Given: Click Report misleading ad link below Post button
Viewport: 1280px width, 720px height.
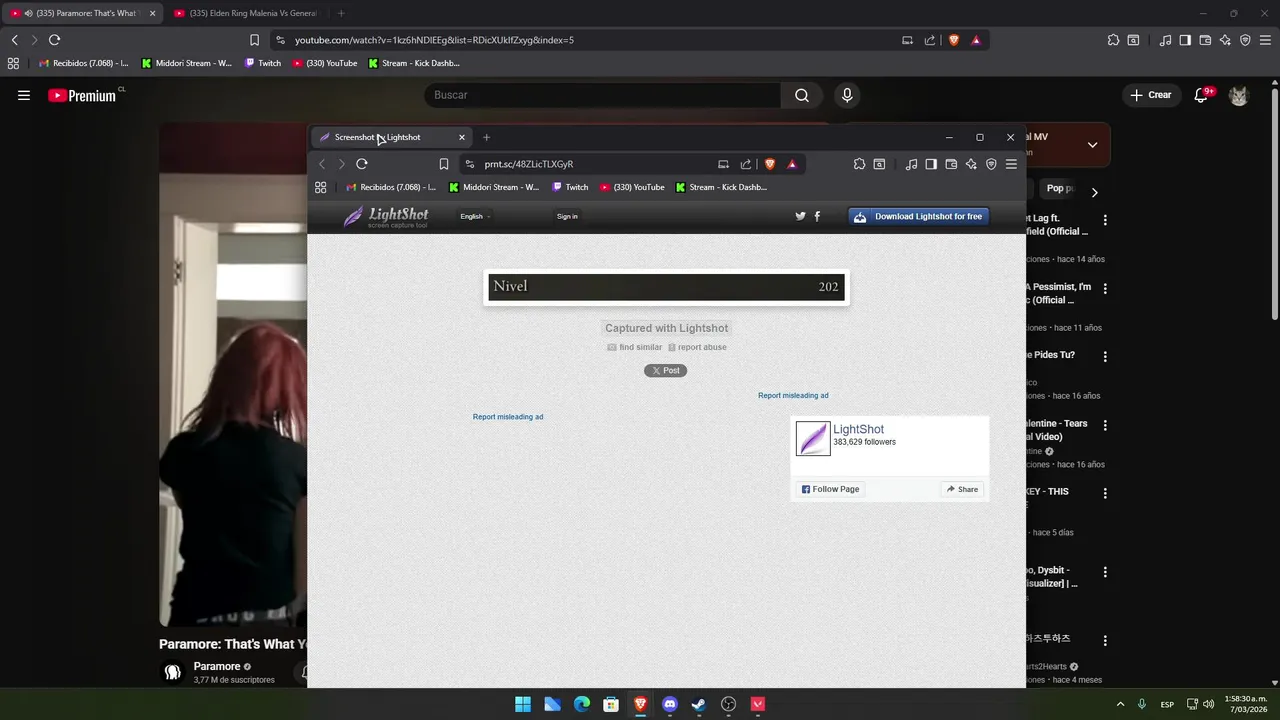Looking at the screenshot, I should (x=508, y=417).
